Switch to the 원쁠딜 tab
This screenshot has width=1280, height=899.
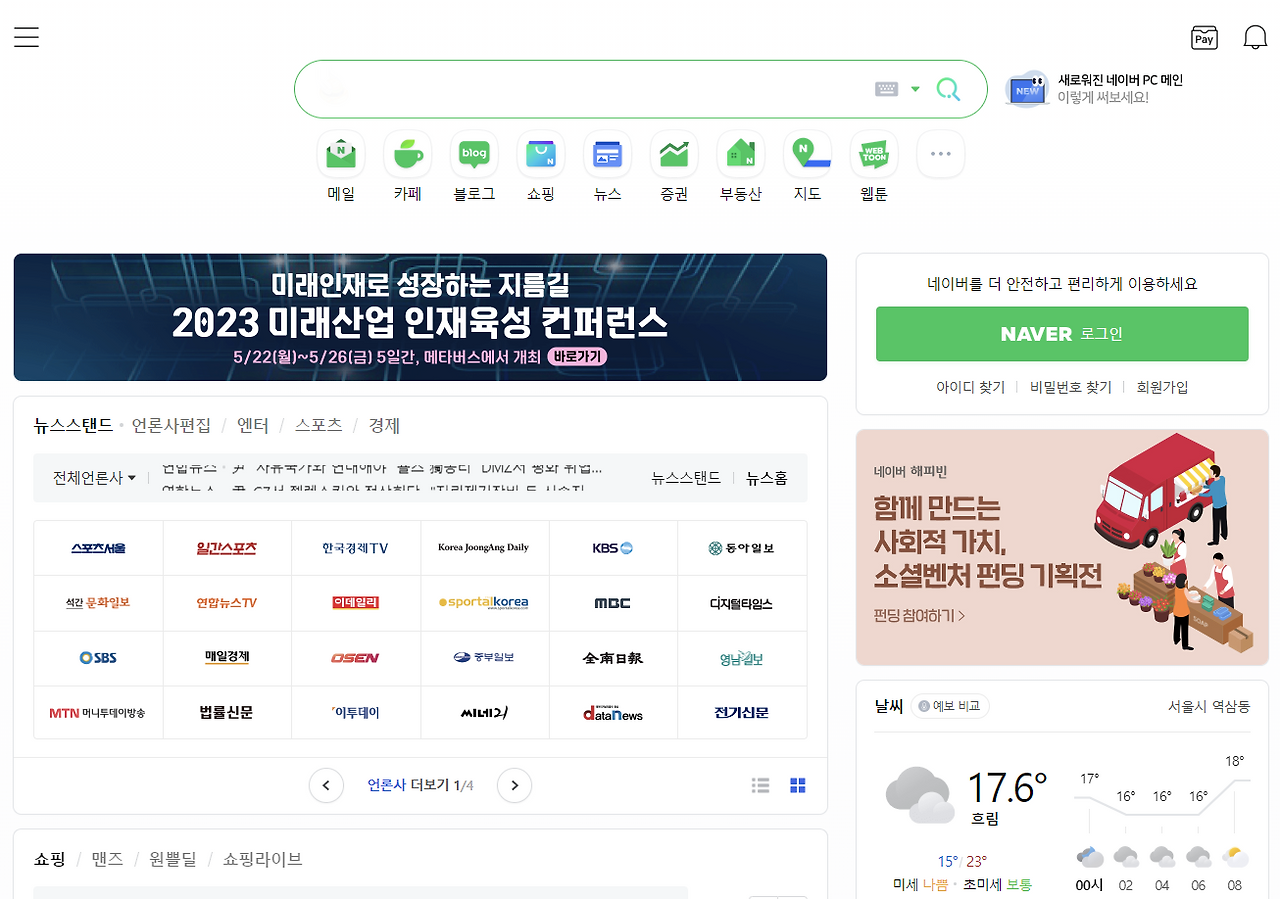tap(173, 859)
